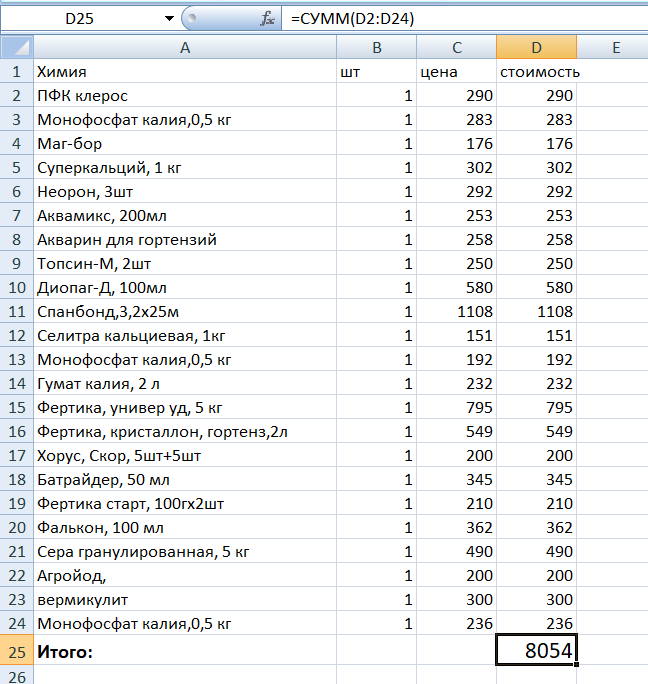Click header cell 'стоимость'
Image resolution: width=648 pixels, height=684 pixels.
[536, 71]
